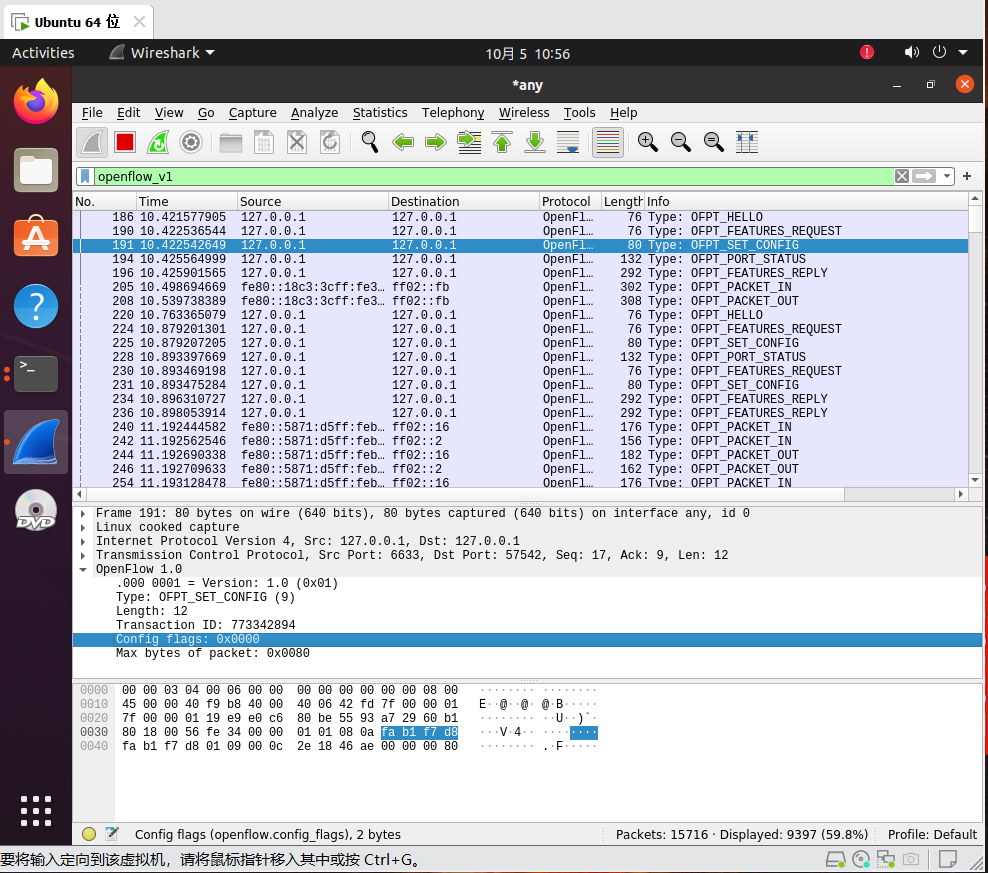Screen dimensions: 988x873
Task: Open the capture file properties icon in status bar
Action: pos(112,834)
